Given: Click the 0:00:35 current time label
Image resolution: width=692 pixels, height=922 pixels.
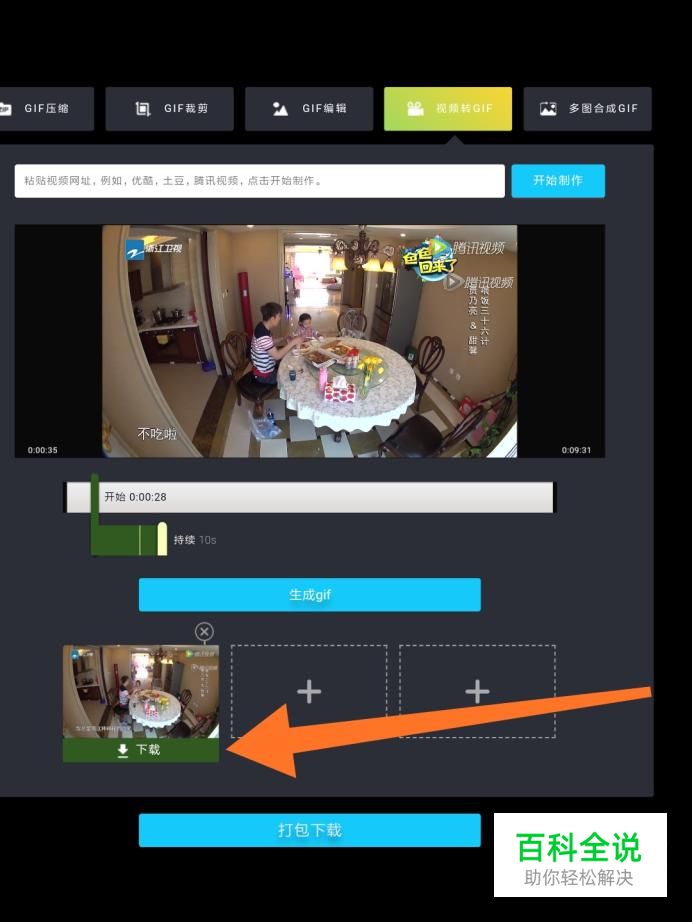Looking at the screenshot, I should [x=42, y=450].
